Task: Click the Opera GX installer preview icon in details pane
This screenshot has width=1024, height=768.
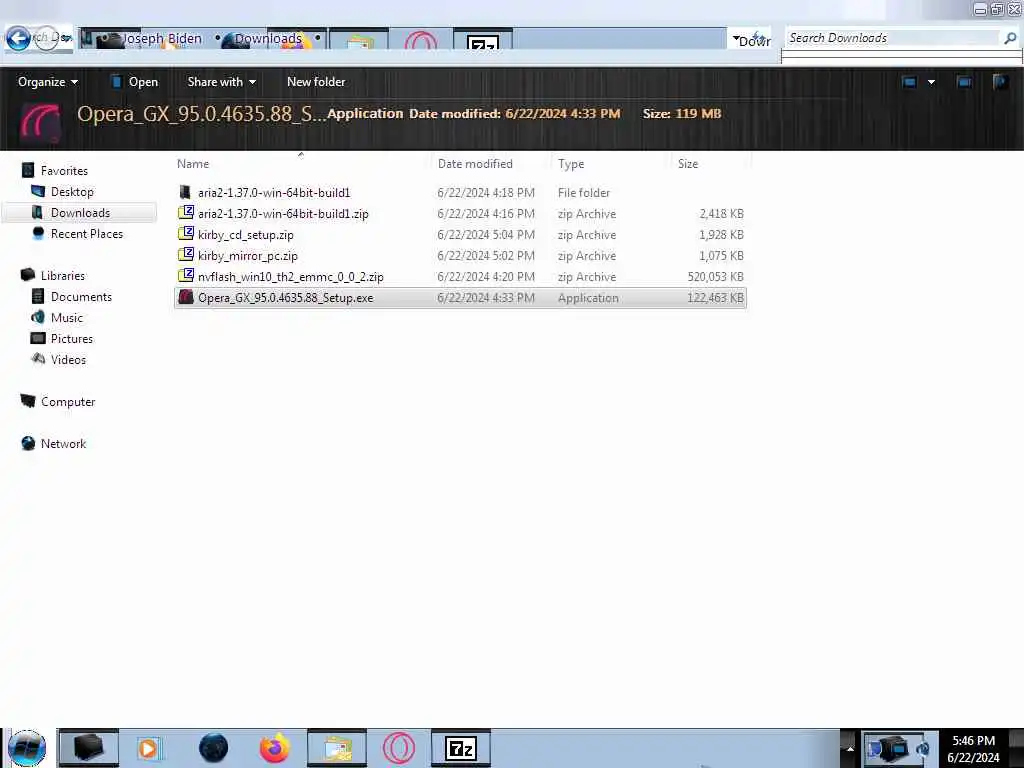Action: click(40, 122)
